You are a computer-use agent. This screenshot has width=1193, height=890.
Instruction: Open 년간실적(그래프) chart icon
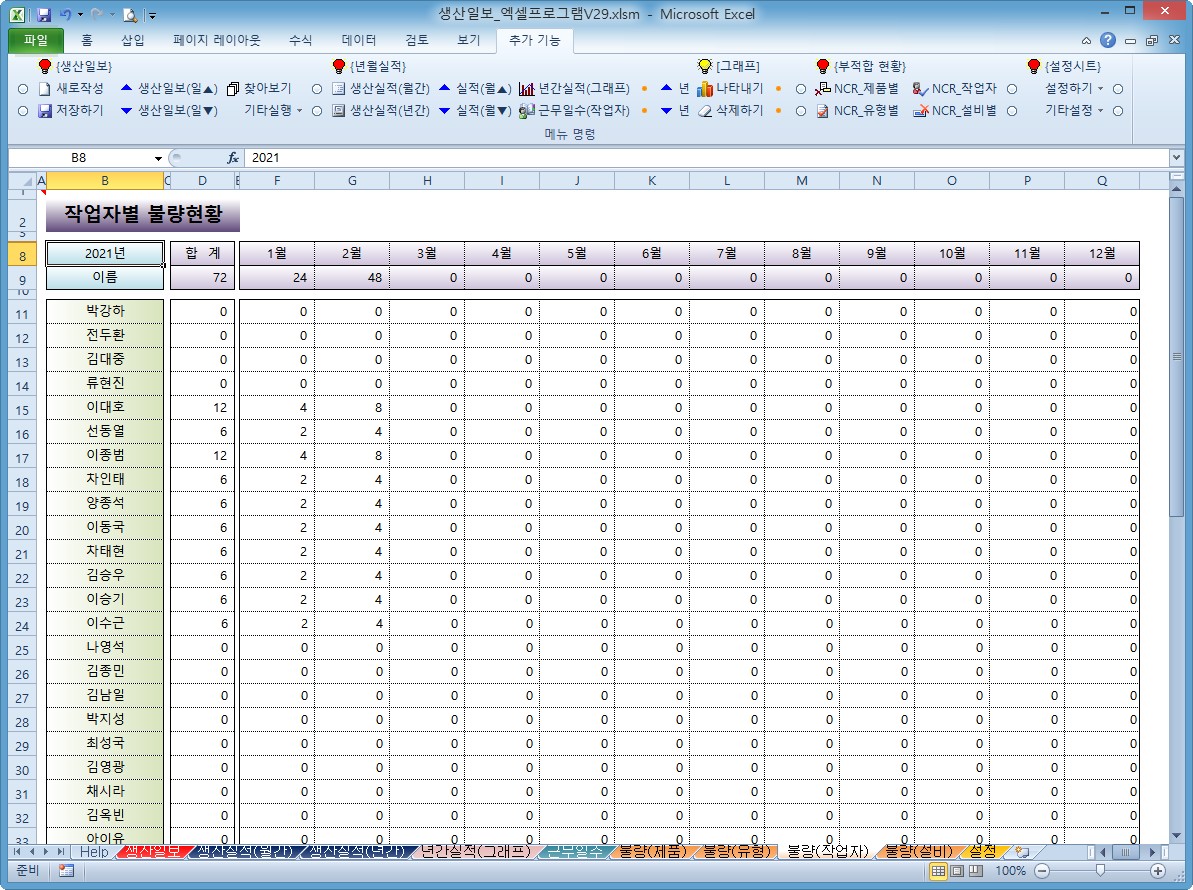click(x=527, y=89)
